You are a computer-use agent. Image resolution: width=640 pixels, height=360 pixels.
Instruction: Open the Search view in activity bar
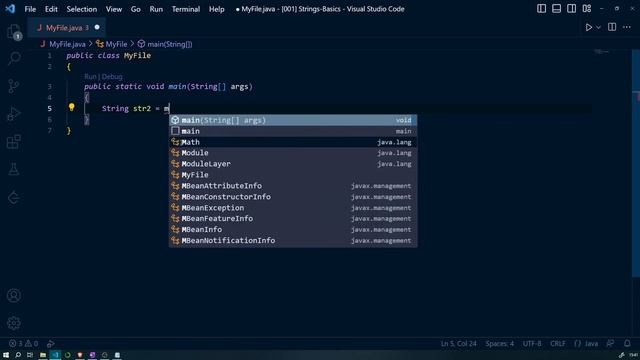coord(14,58)
